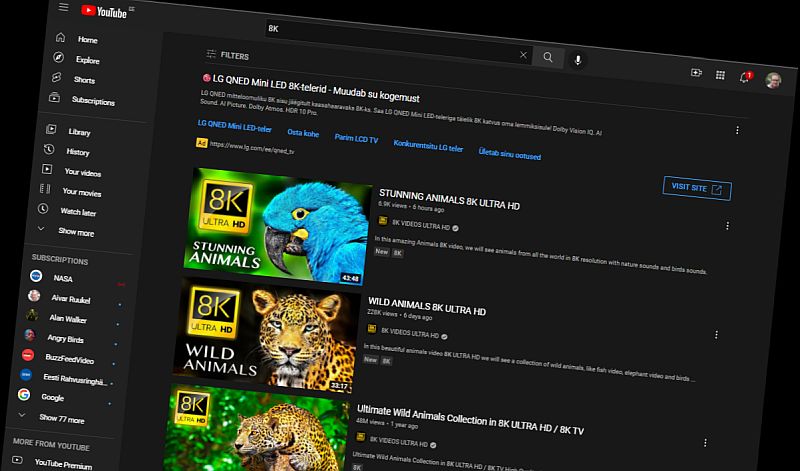Open options menu for Stunning Animals video
Image resolution: width=800 pixels, height=471 pixels.
(x=728, y=226)
